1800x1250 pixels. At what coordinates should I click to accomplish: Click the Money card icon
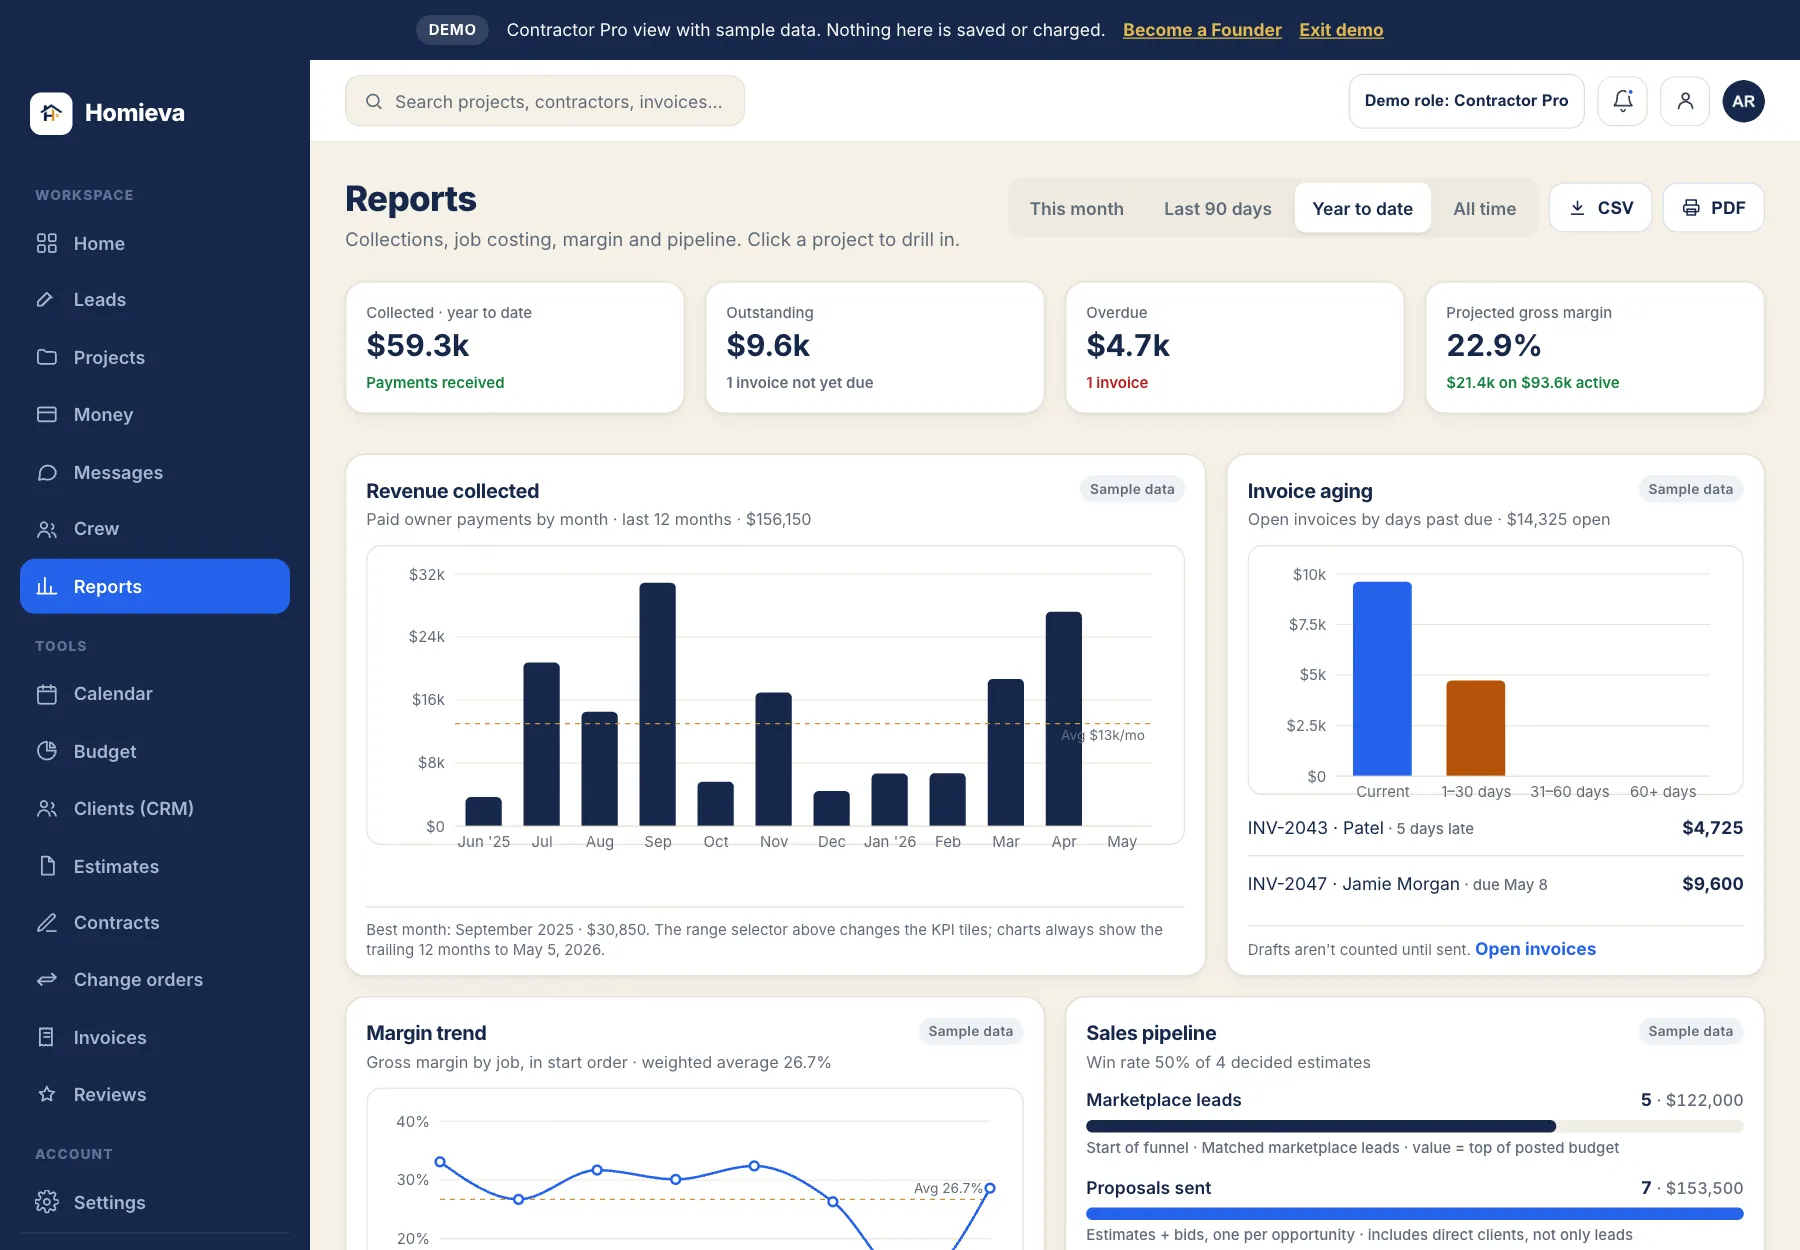tap(47, 414)
